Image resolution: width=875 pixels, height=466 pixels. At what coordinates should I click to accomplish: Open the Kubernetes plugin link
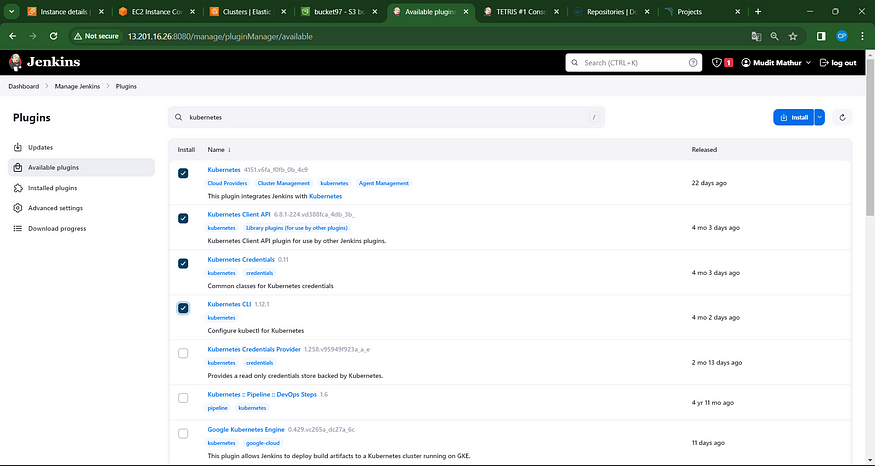point(224,170)
